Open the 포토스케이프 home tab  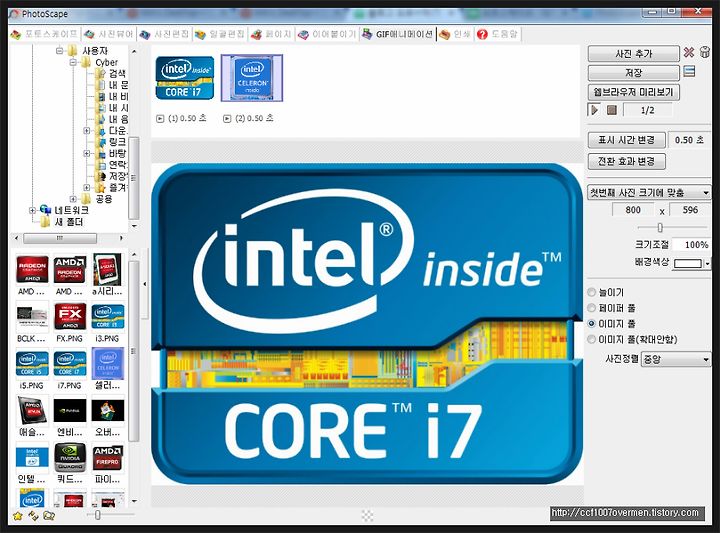[x=45, y=34]
